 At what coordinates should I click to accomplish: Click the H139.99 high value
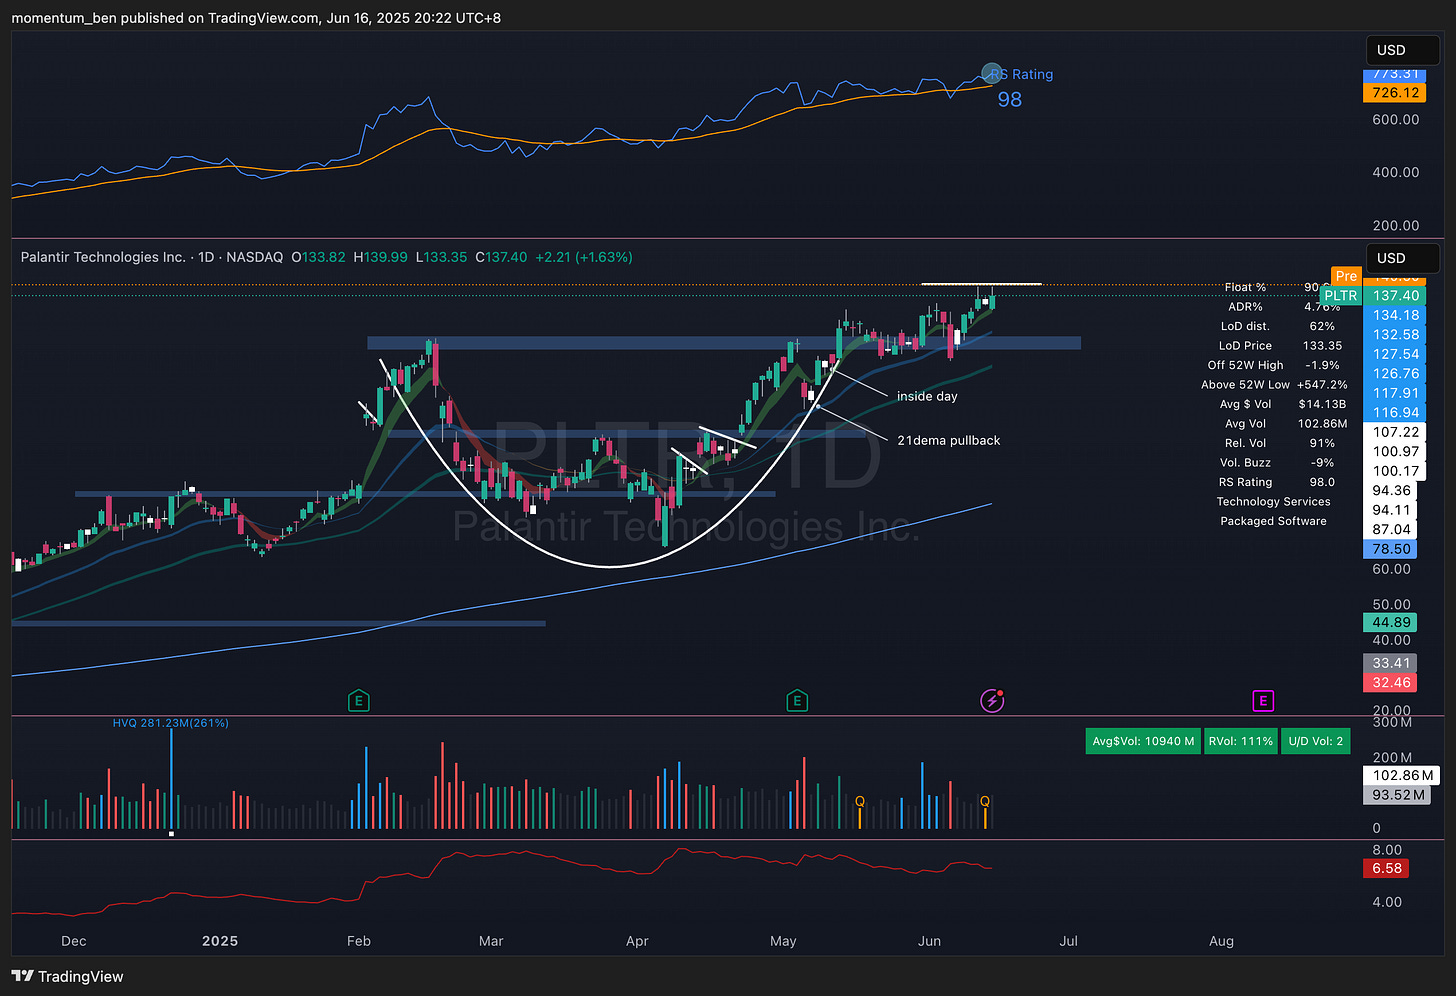[380, 257]
